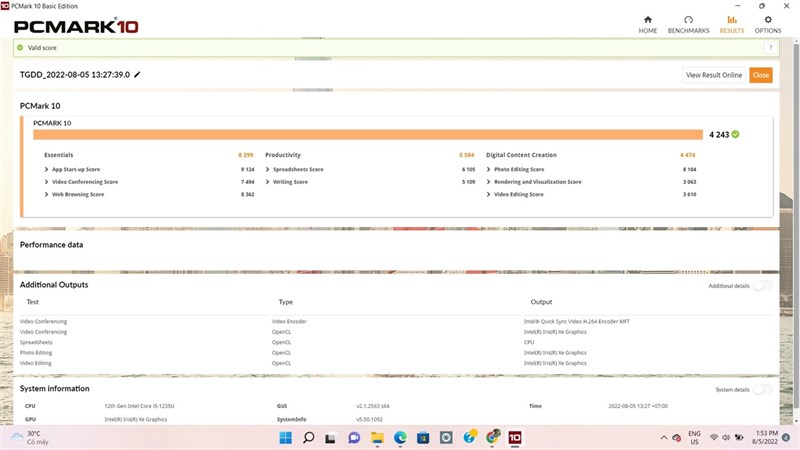The image size is (800, 450).
Task: Click the vertical scrollbar of results page
Action: tap(796, 224)
